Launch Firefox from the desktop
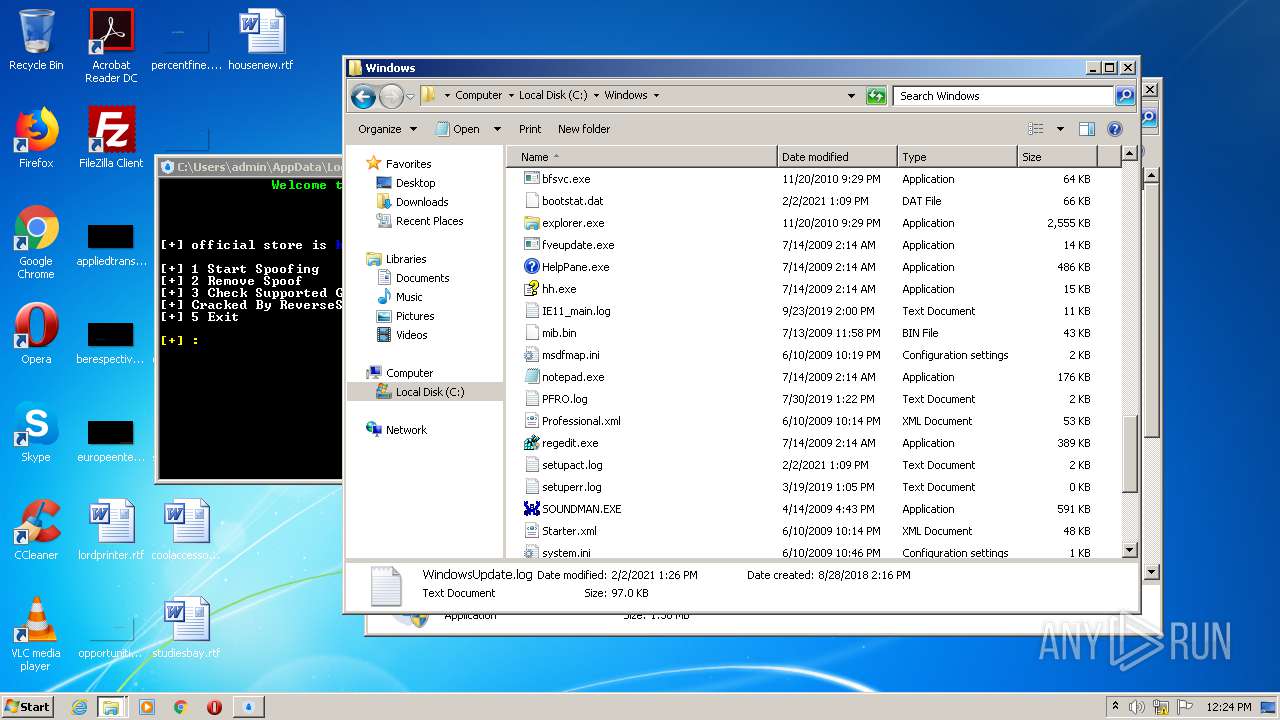The height and width of the screenshot is (720, 1280). (x=36, y=139)
